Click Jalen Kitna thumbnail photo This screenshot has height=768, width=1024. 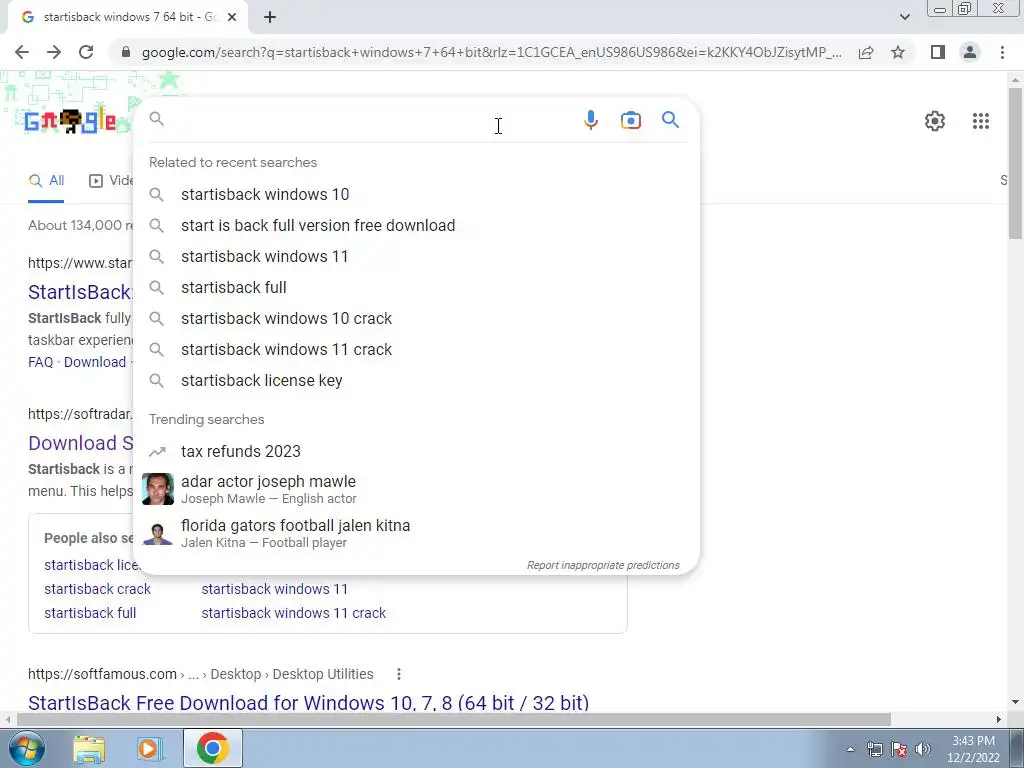tap(157, 533)
